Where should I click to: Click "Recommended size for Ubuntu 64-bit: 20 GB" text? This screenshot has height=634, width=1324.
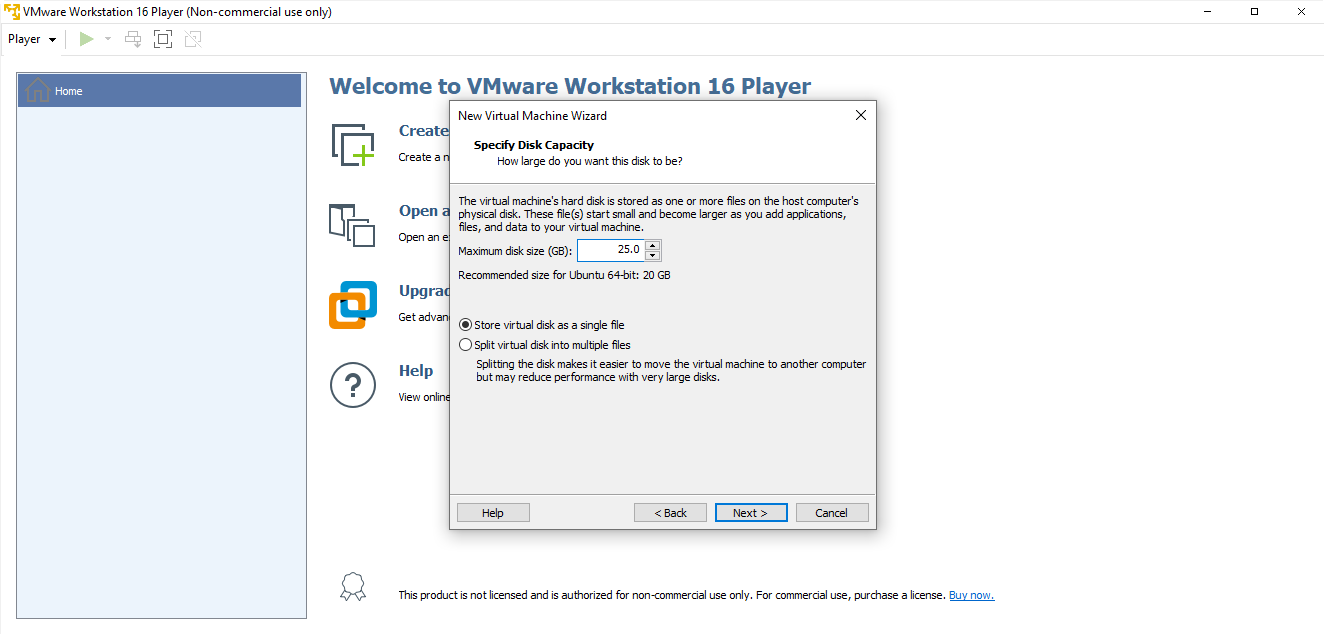point(564,275)
